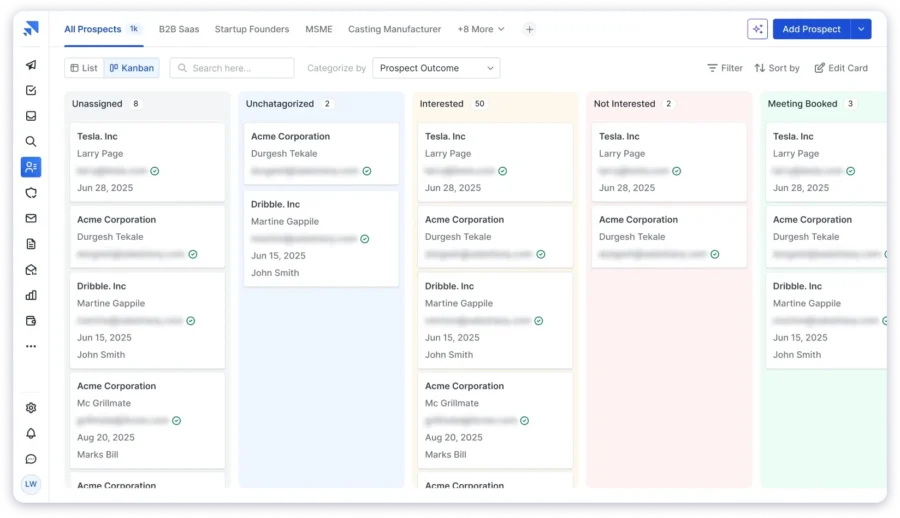Click Aug 20, 2025 in Interested column

(453, 438)
